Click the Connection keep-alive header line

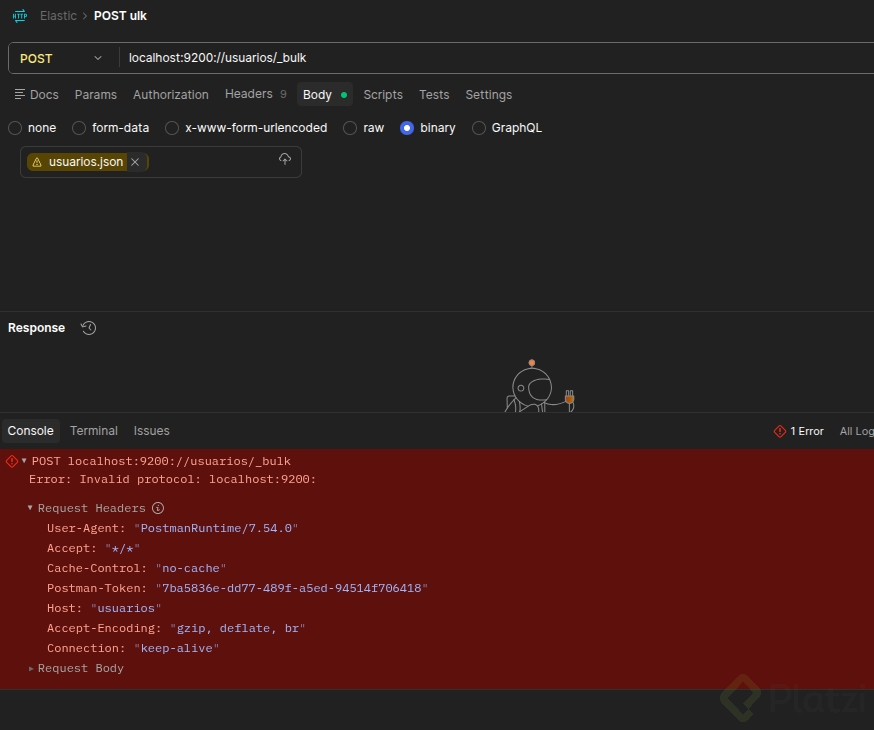click(x=133, y=649)
